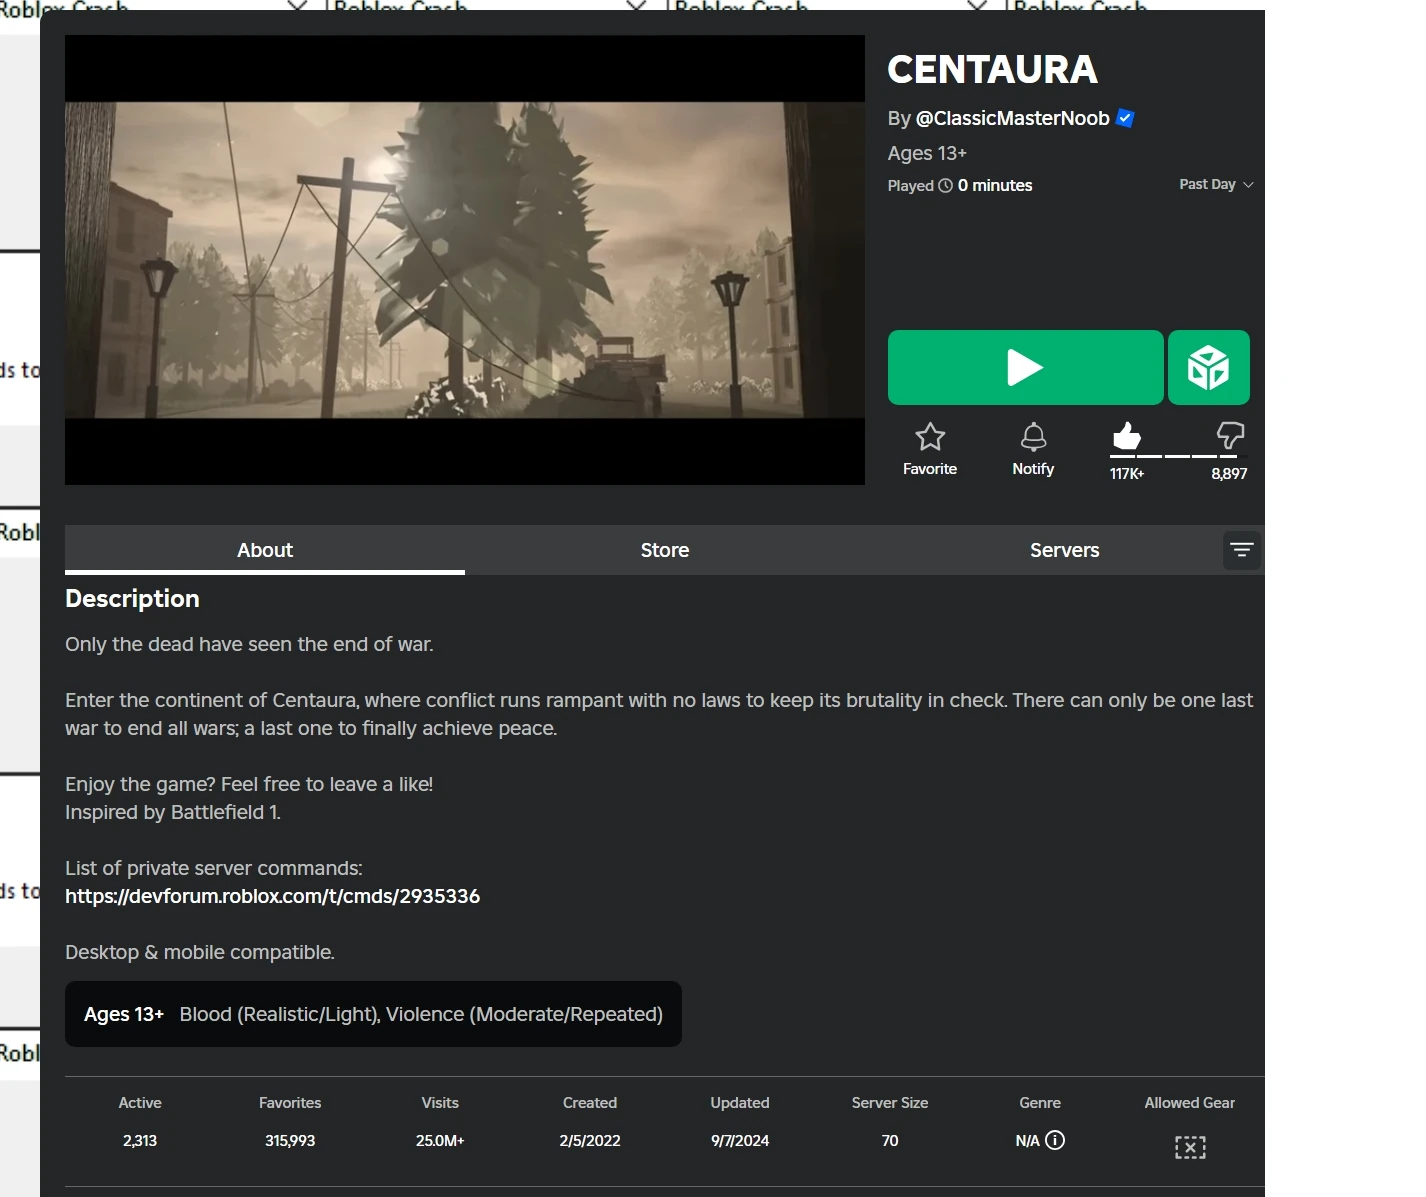Viewport: 1426px width, 1197px height.
Task: Toggle Favorite for CENTAURA
Action: tap(929, 447)
